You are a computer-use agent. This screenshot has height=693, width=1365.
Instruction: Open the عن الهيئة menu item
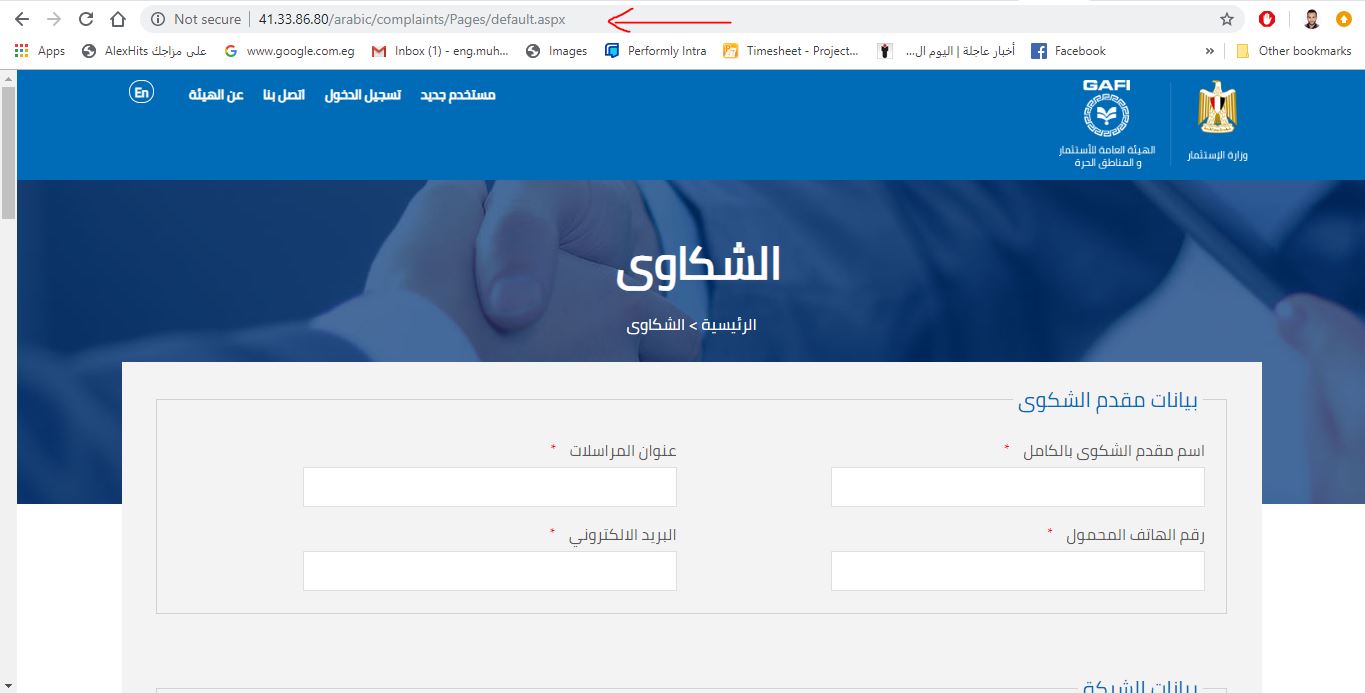tap(216, 95)
